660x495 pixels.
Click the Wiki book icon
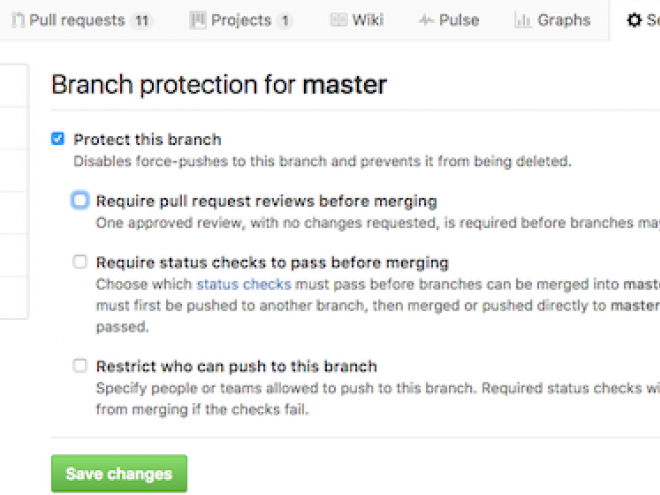click(x=339, y=20)
